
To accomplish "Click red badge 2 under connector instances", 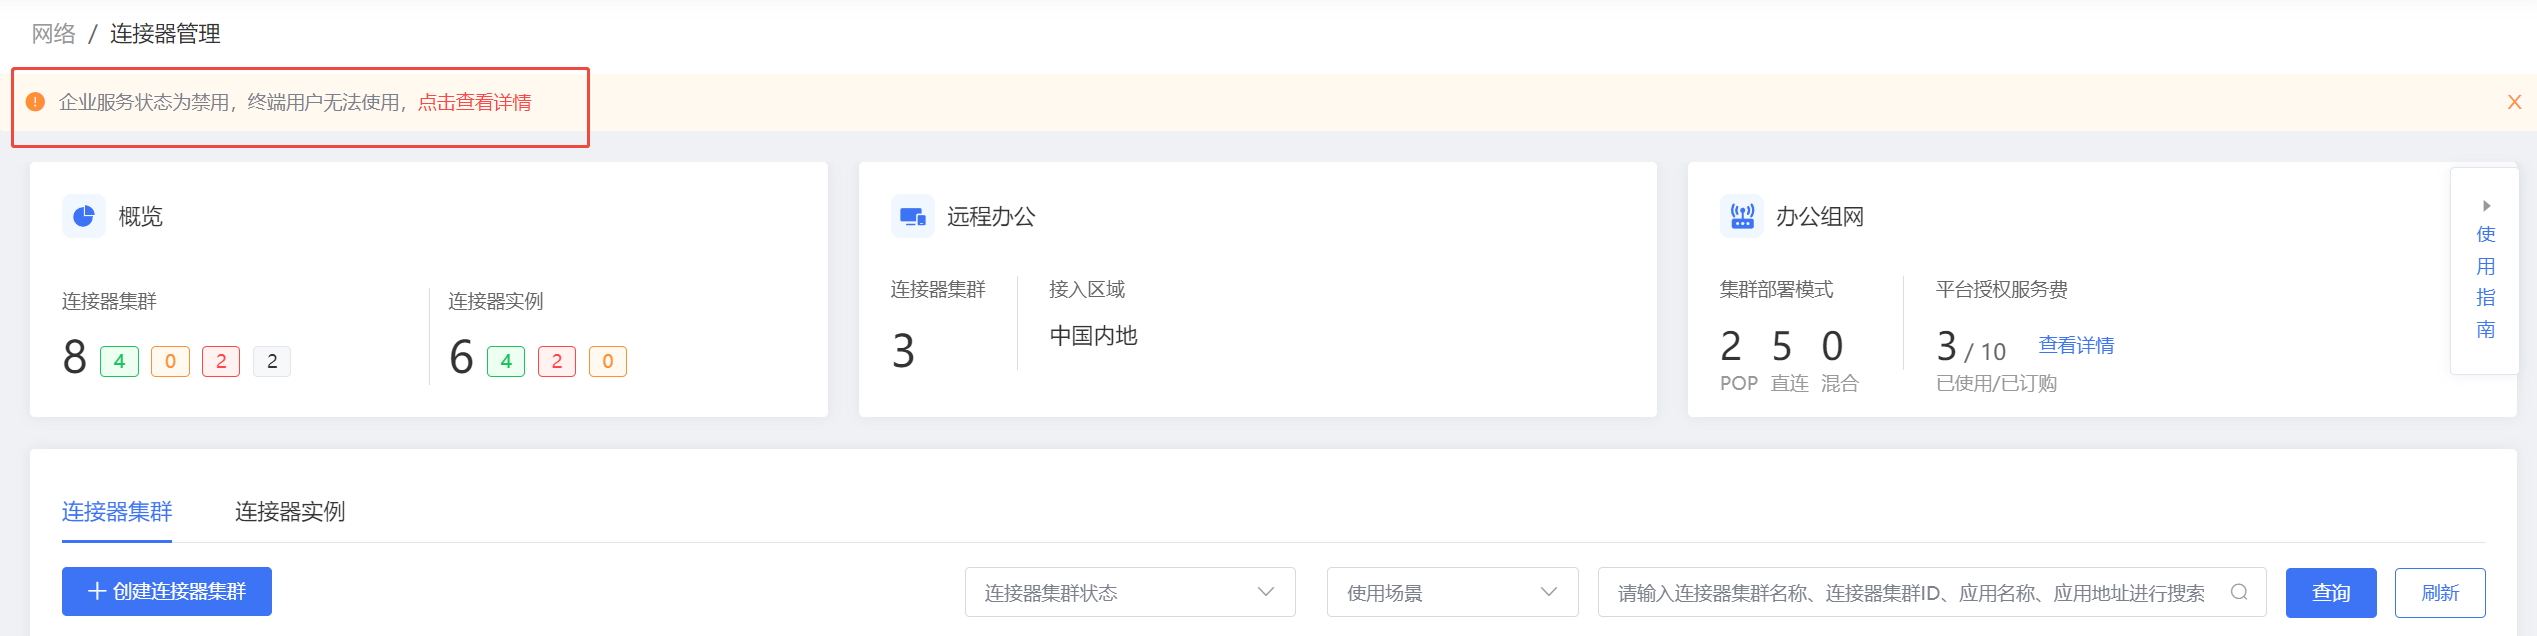I will click(x=557, y=361).
